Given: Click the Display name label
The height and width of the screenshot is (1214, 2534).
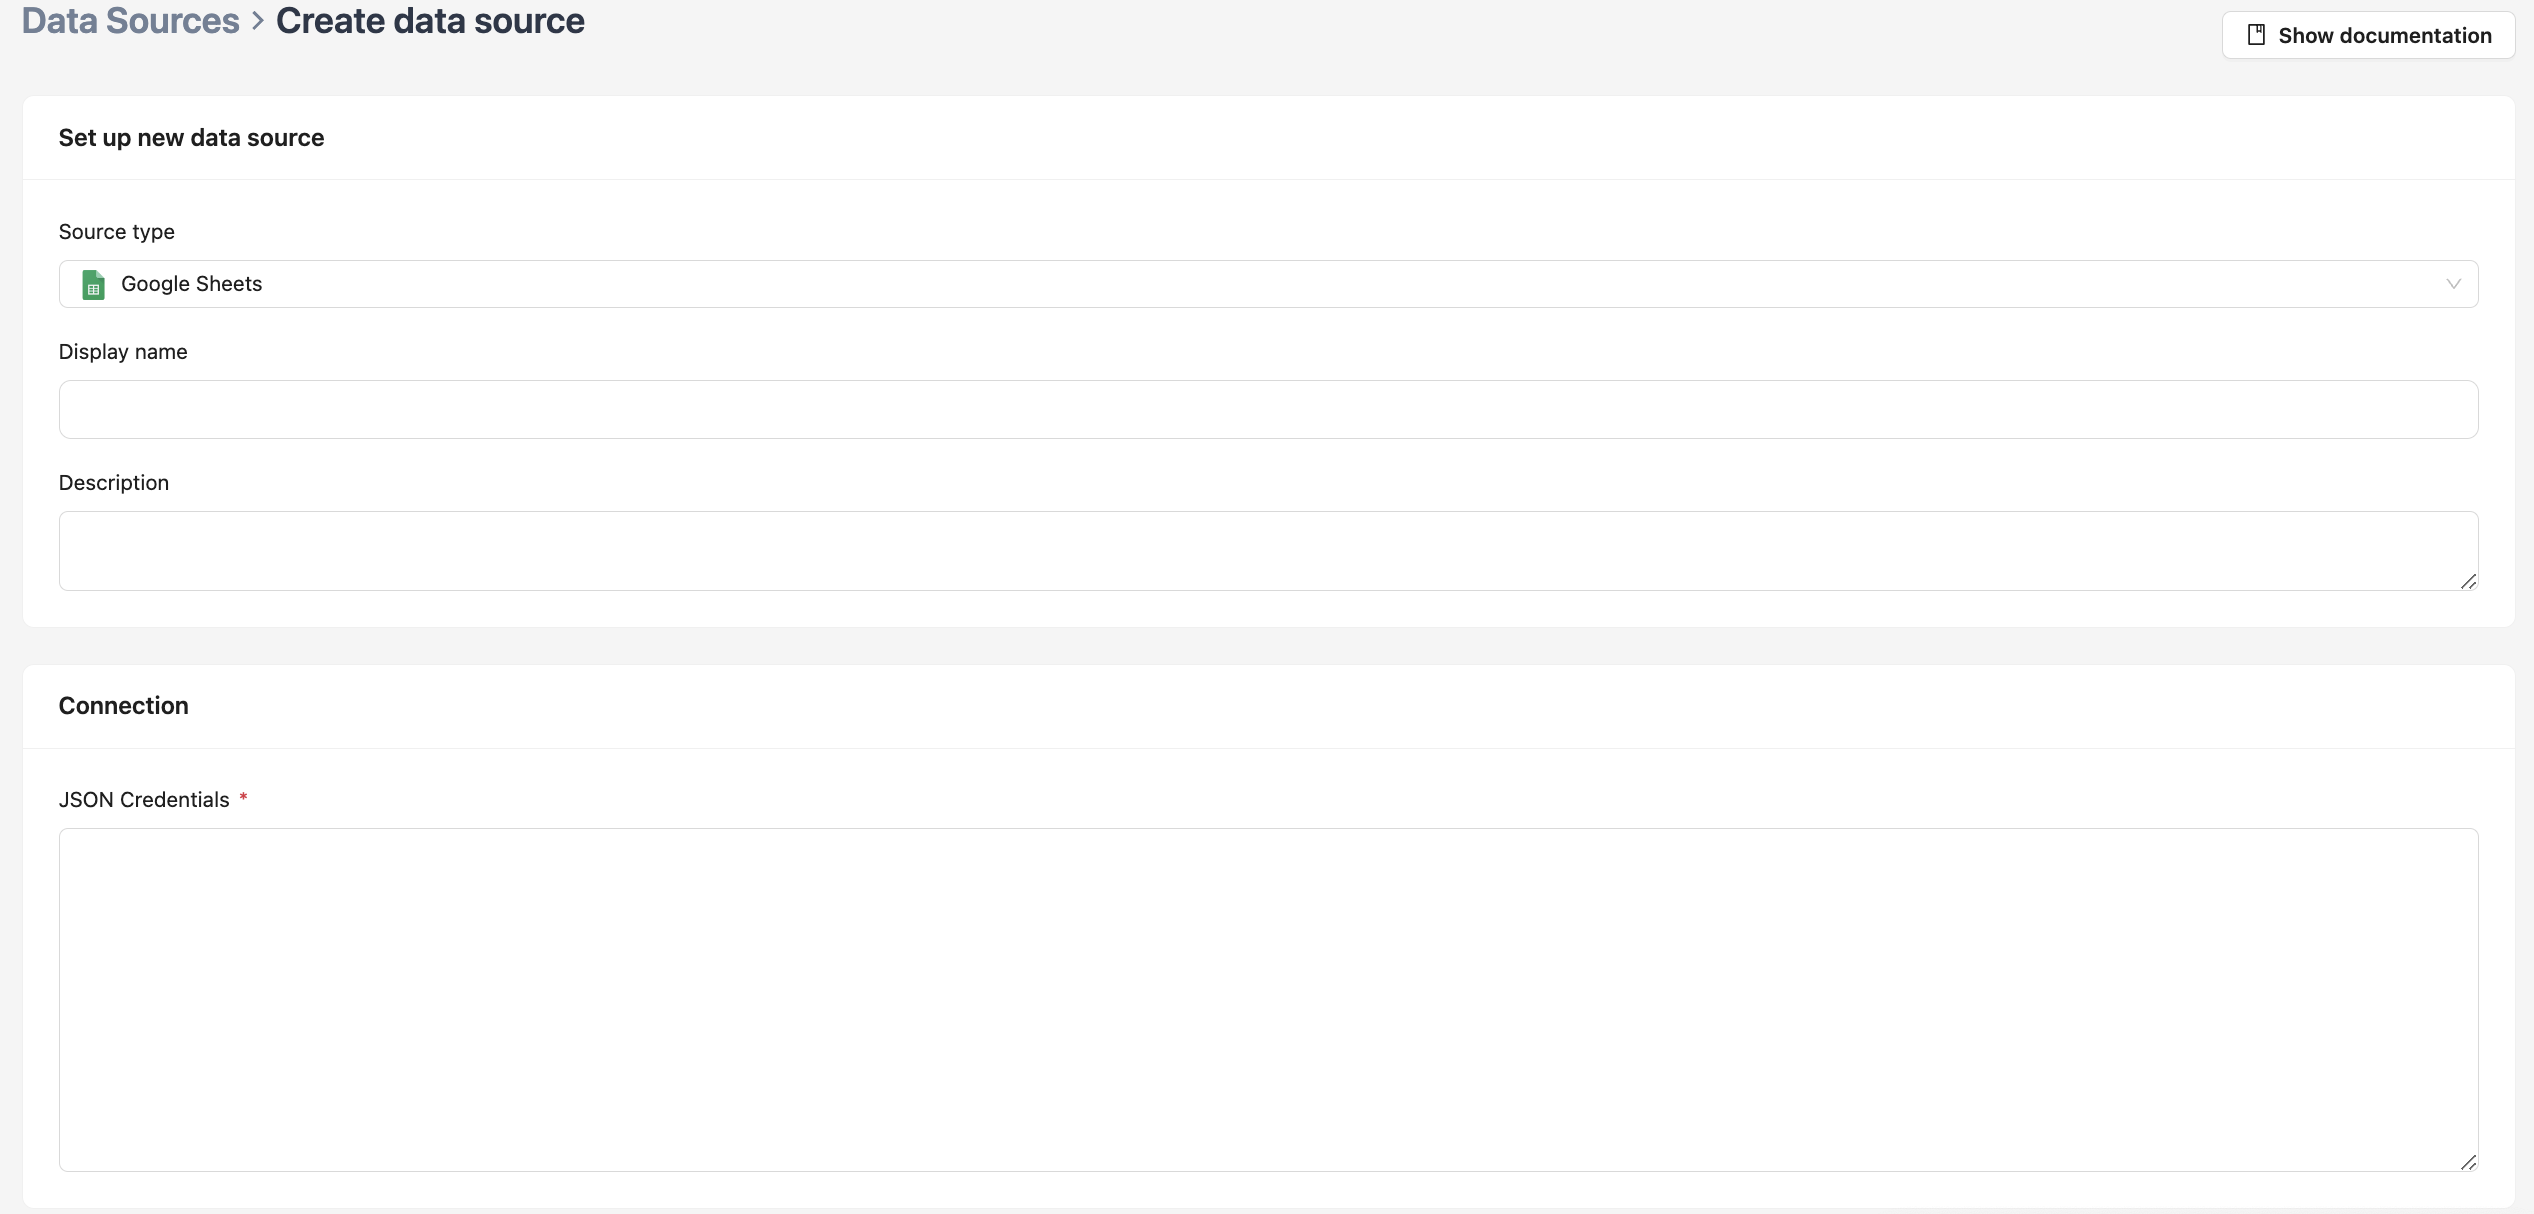Looking at the screenshot, I should click(x=122, y=351).
